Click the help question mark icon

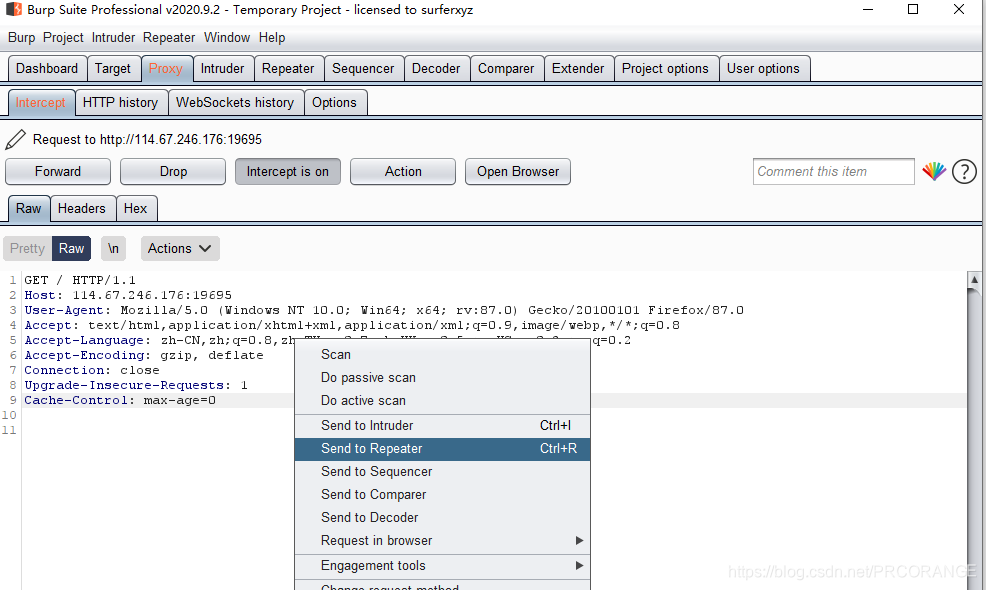[964, 171]
